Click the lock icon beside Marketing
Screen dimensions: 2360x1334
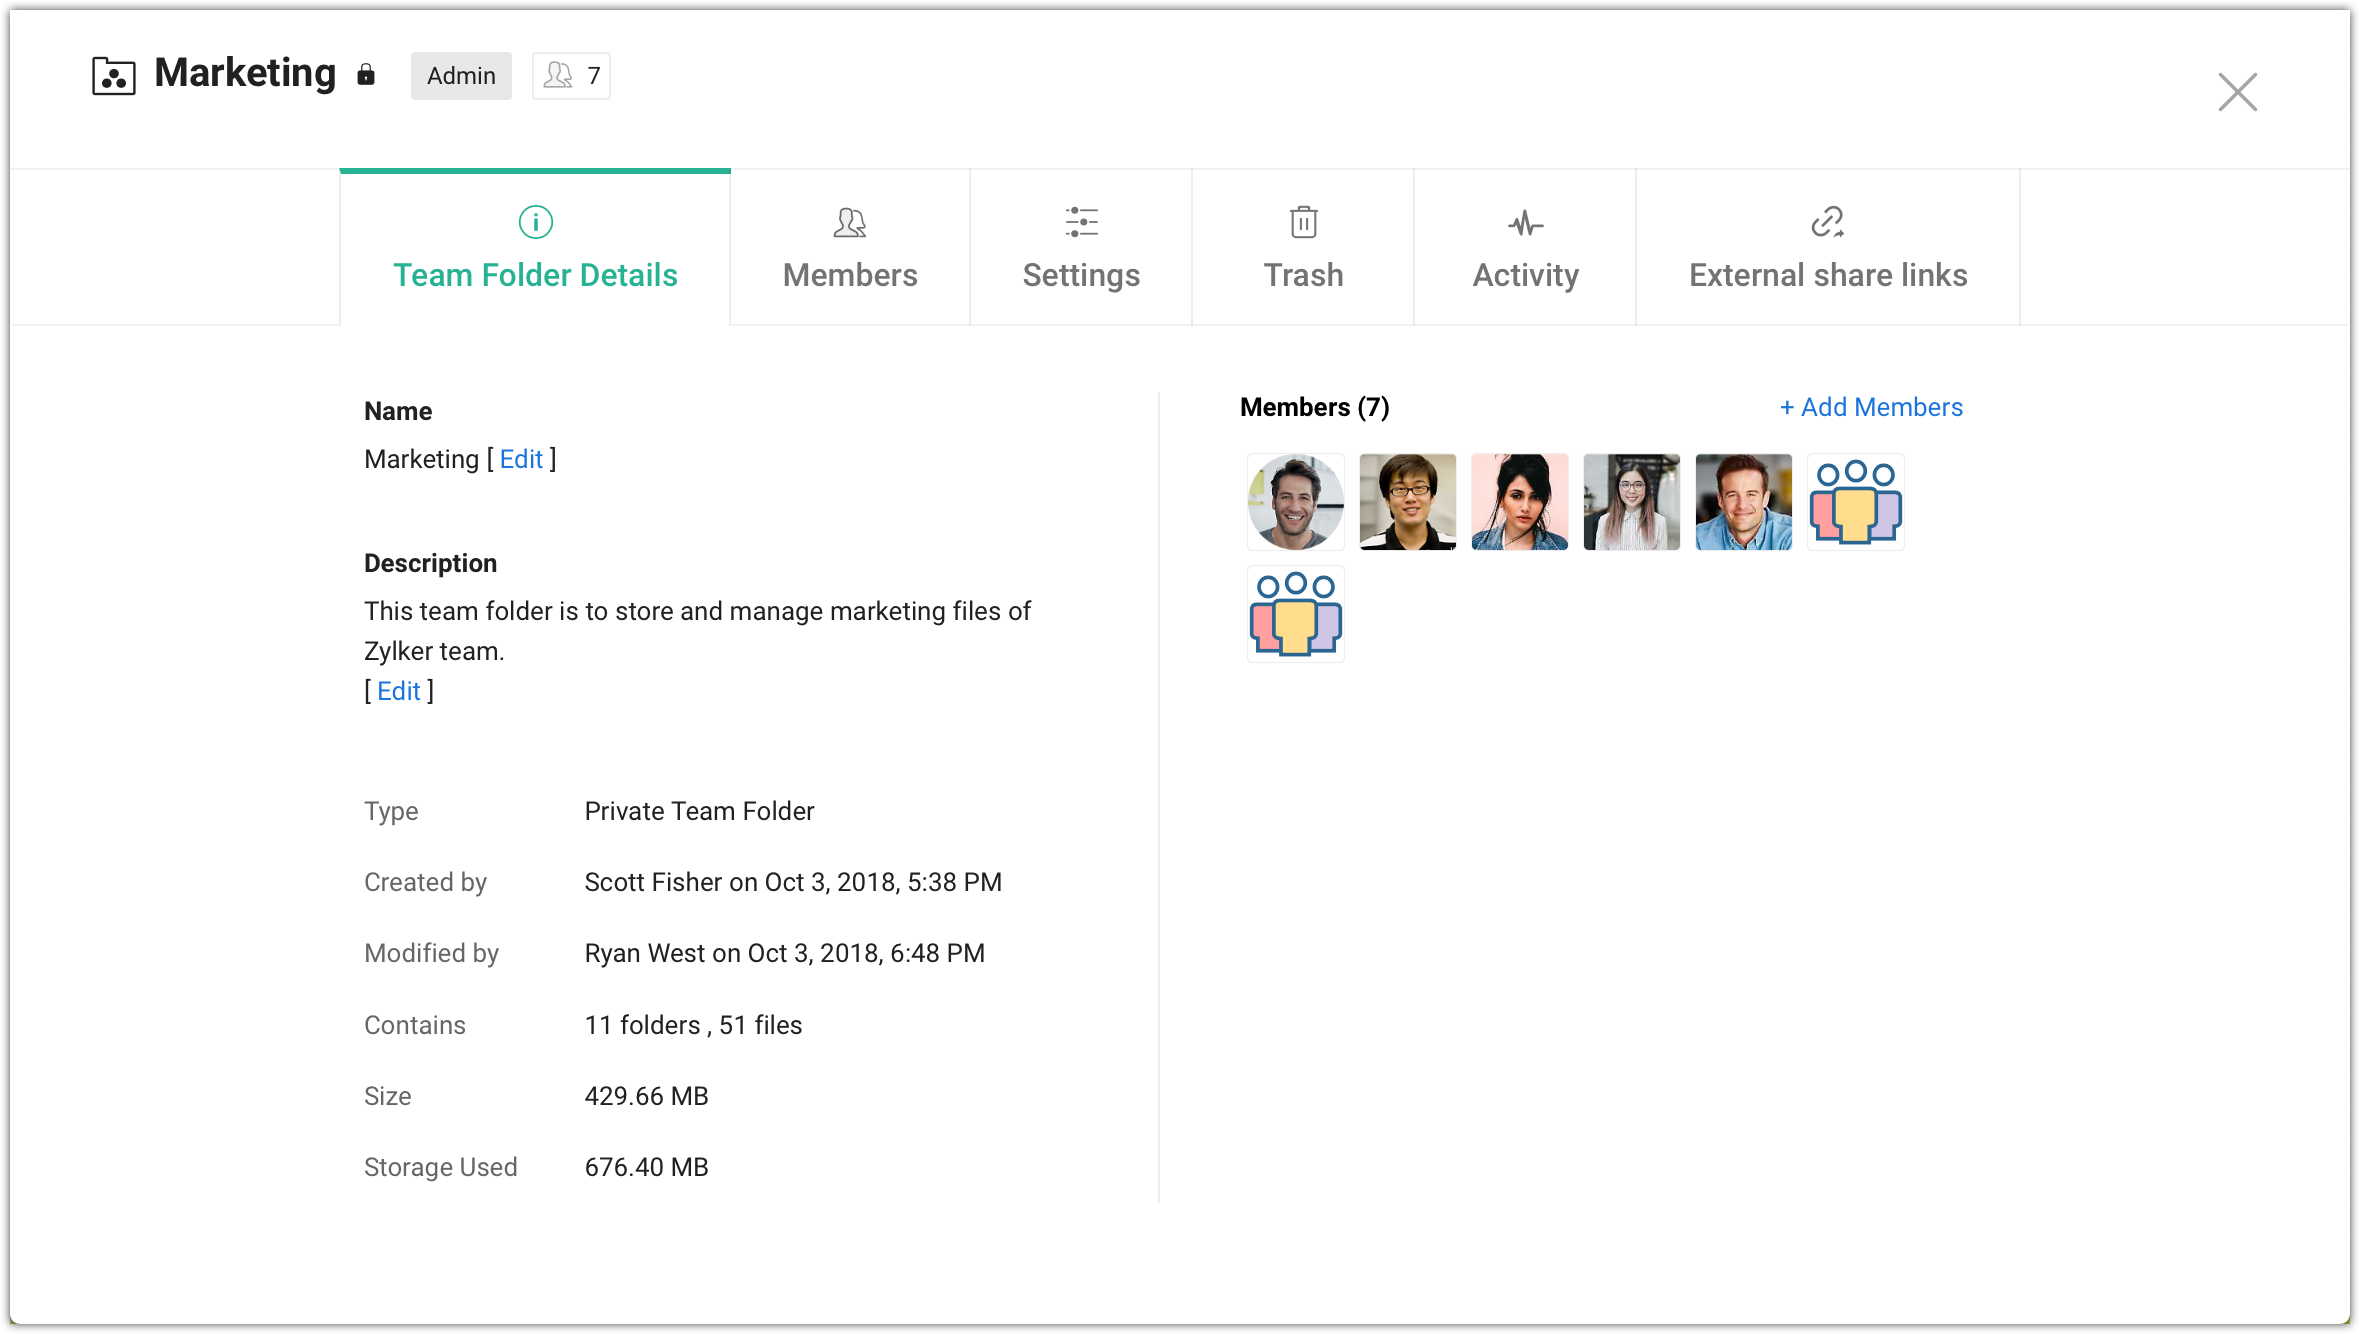pos(366,75)
